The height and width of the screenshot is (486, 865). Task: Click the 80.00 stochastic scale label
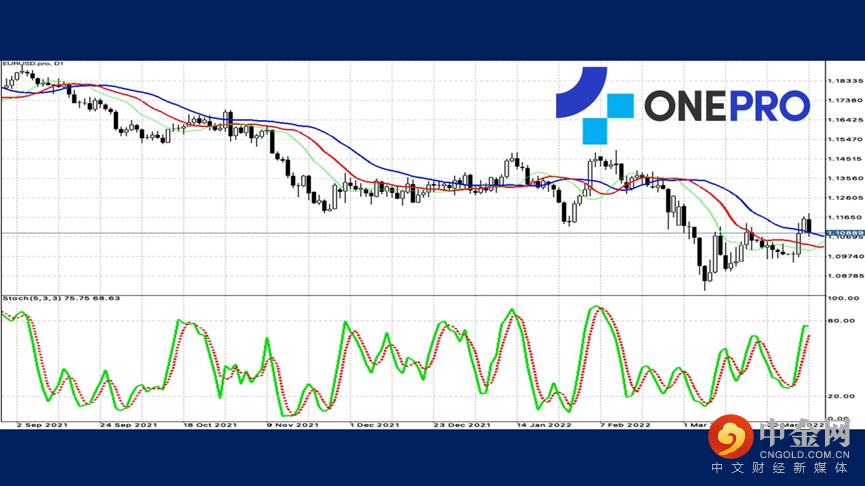(843, 321)
